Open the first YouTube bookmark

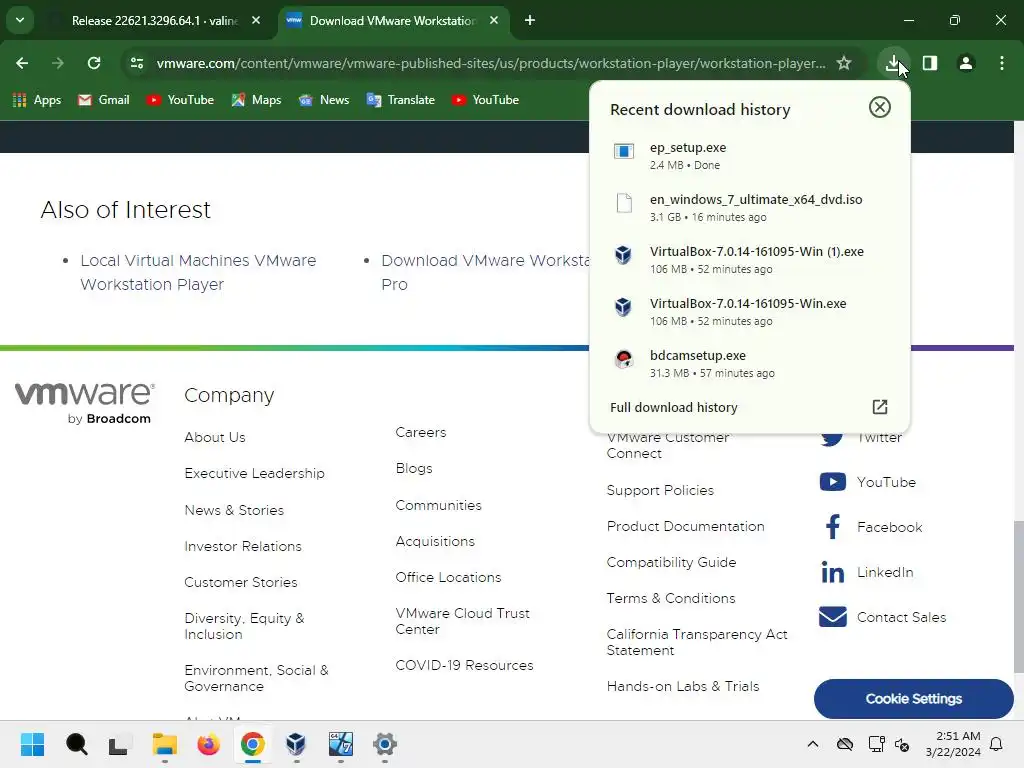pyautogui.click(x=180, y=100)
